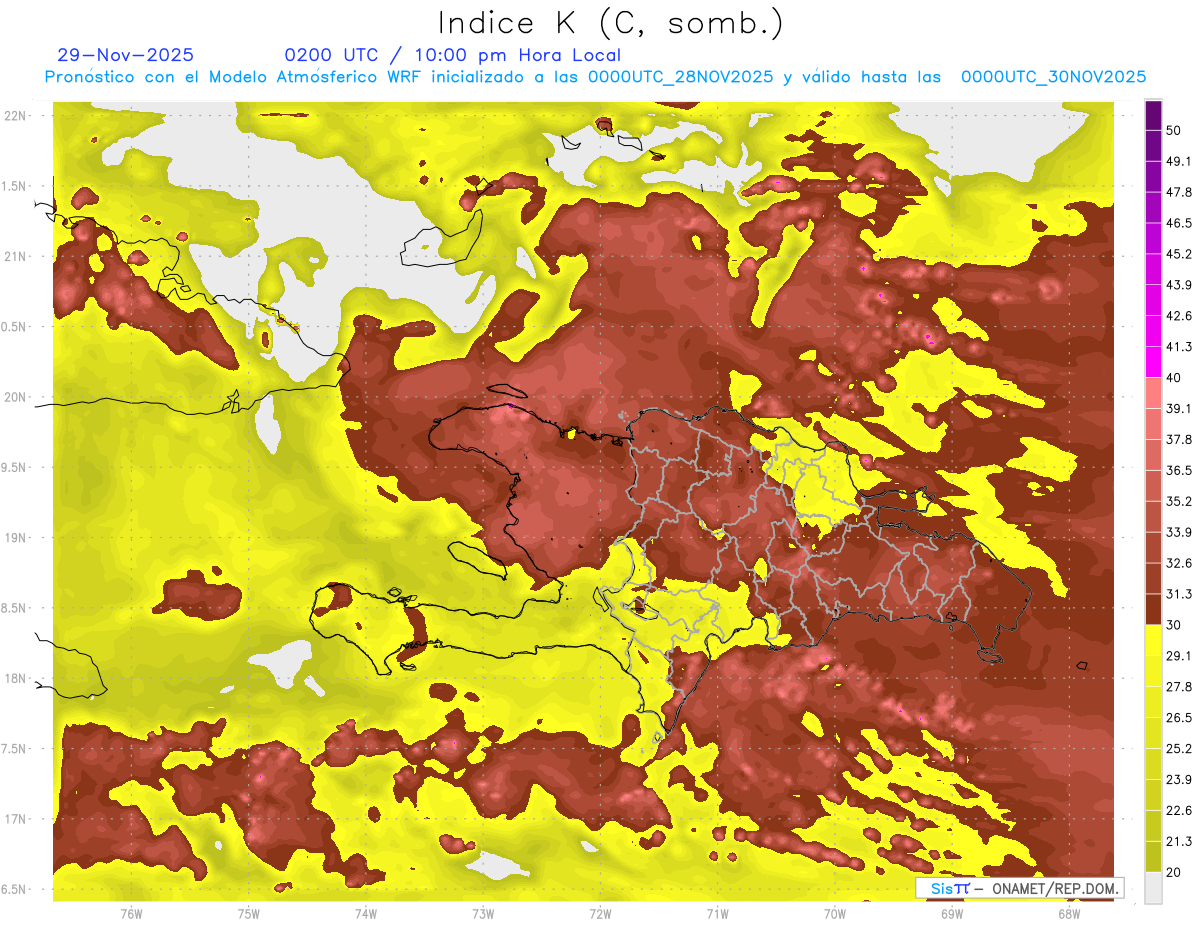Click the '23.9' colorbar value
The image size is (1200, 927).
[x=1178, y=780]
